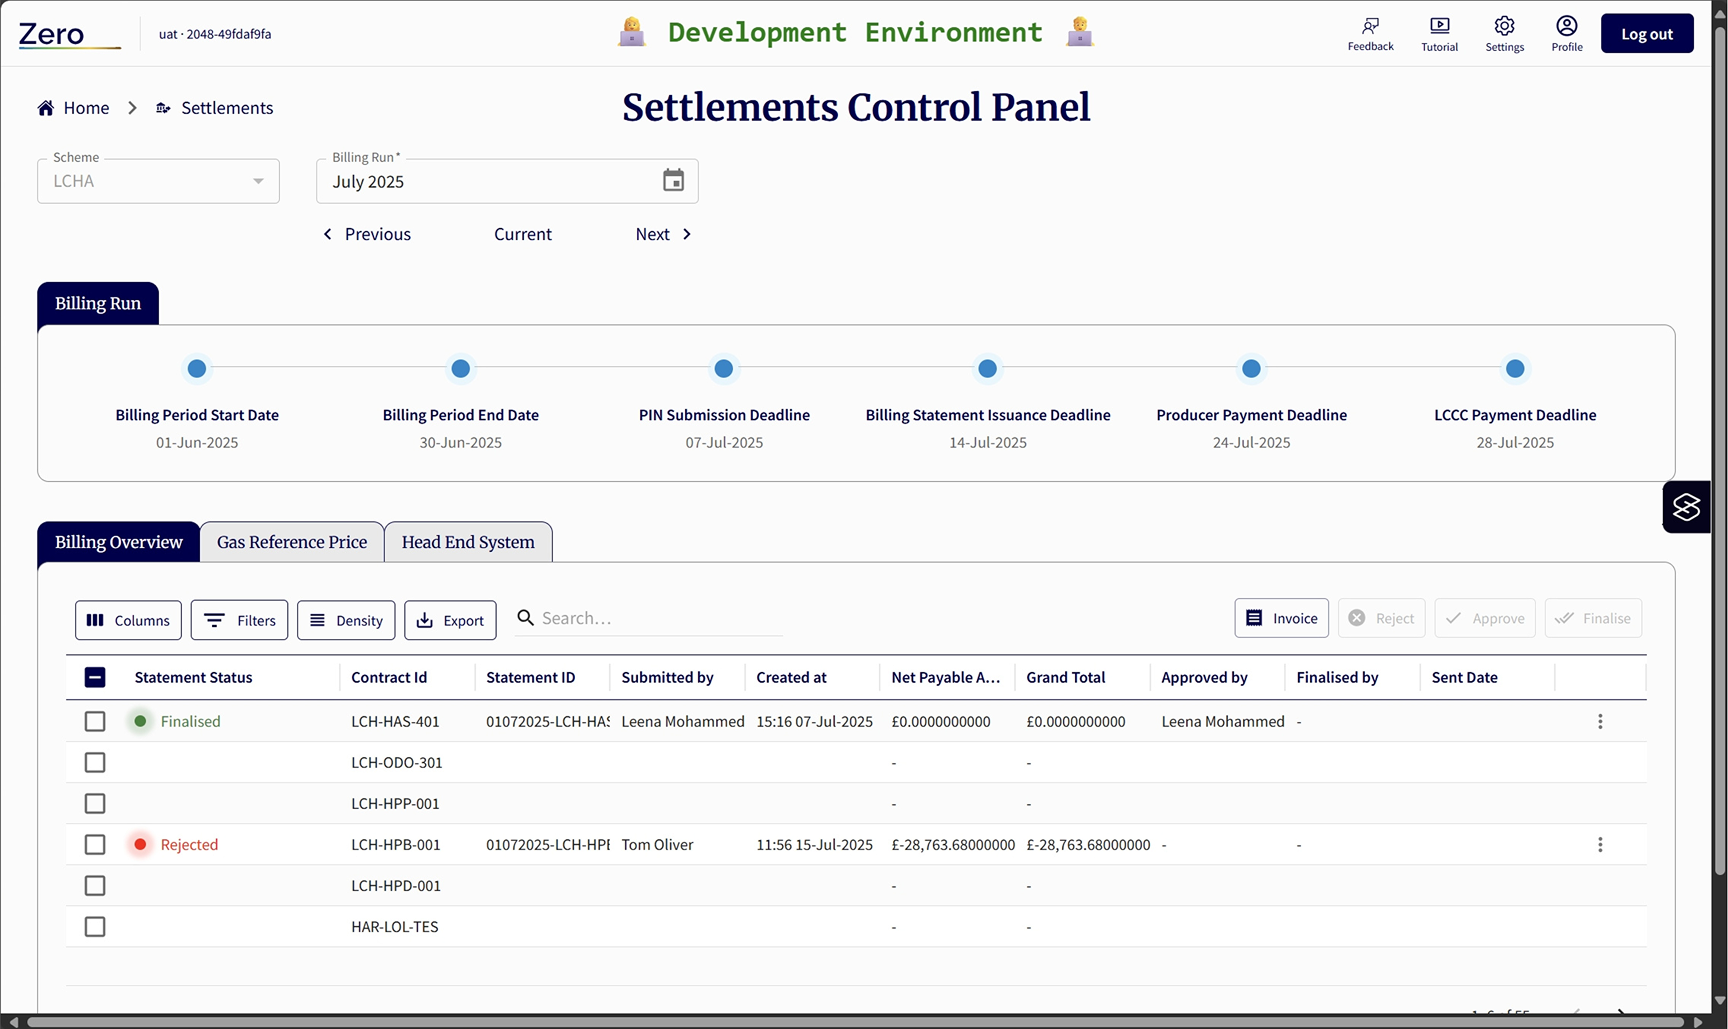The height and width of the screenshot is (1029, 1728).
Task: Click the PIN Submission Deadline timeline dot
Action: tap(724, 369)
